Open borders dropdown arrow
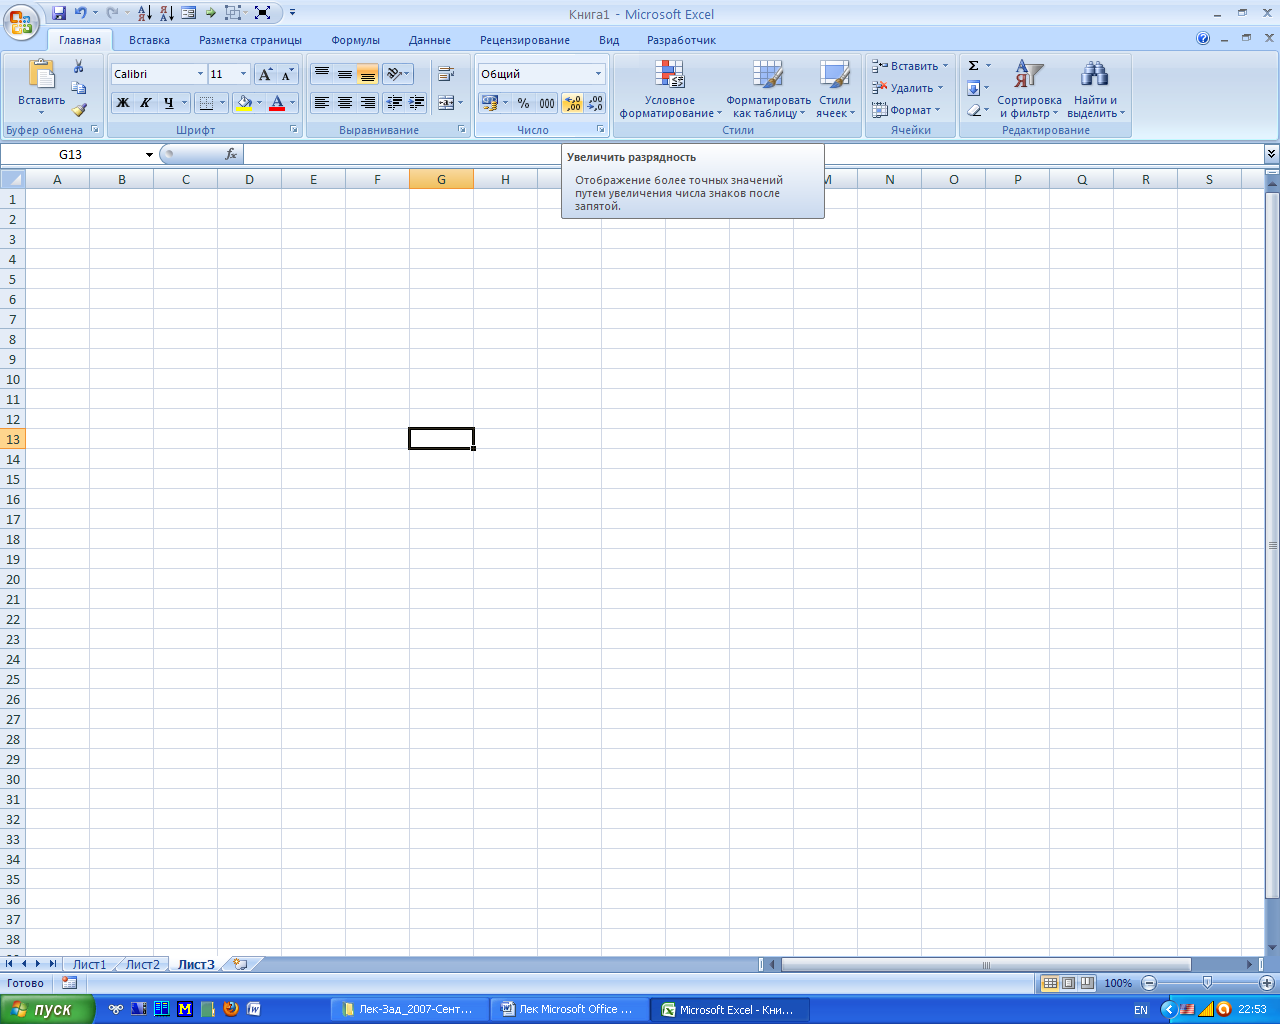Screen dimensions: 1280x1024 click(x=223, y=103)
